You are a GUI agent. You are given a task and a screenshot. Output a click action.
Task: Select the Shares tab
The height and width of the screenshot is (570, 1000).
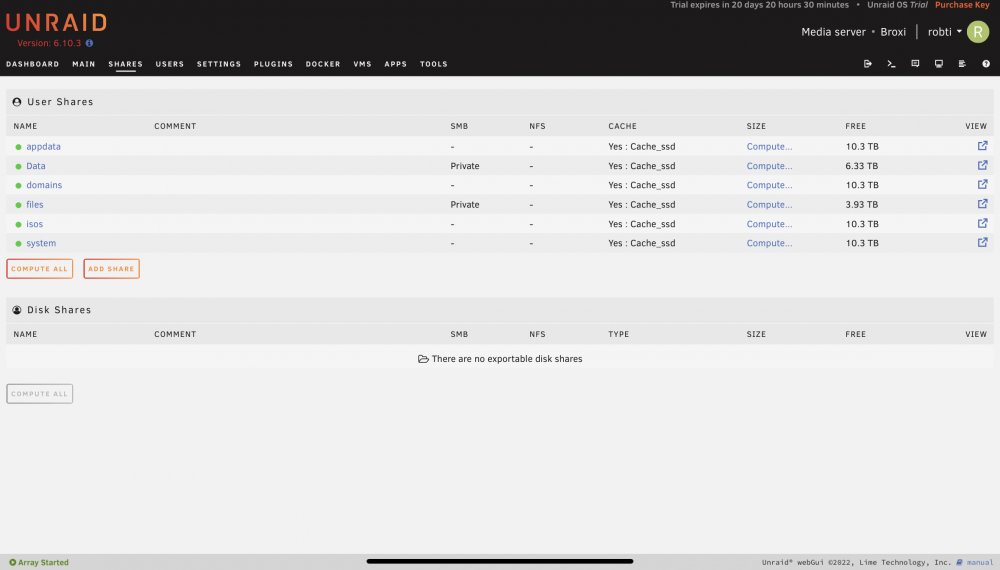pos(126,64)
